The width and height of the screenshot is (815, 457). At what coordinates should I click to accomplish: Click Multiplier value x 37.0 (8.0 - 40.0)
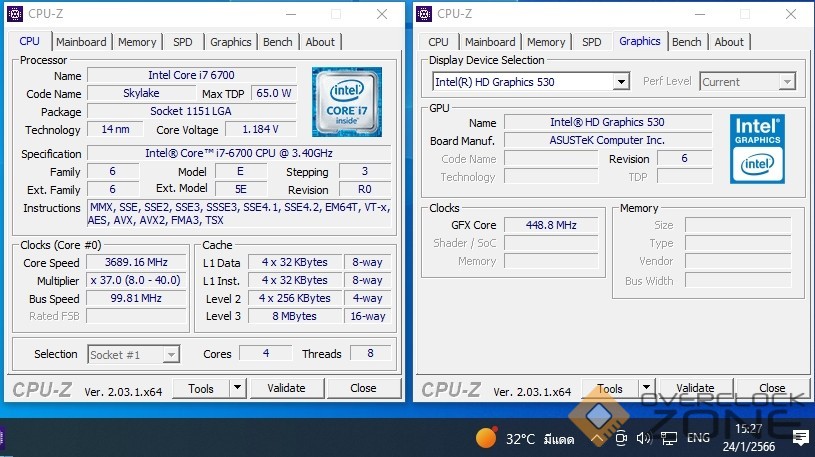[136, 280]
